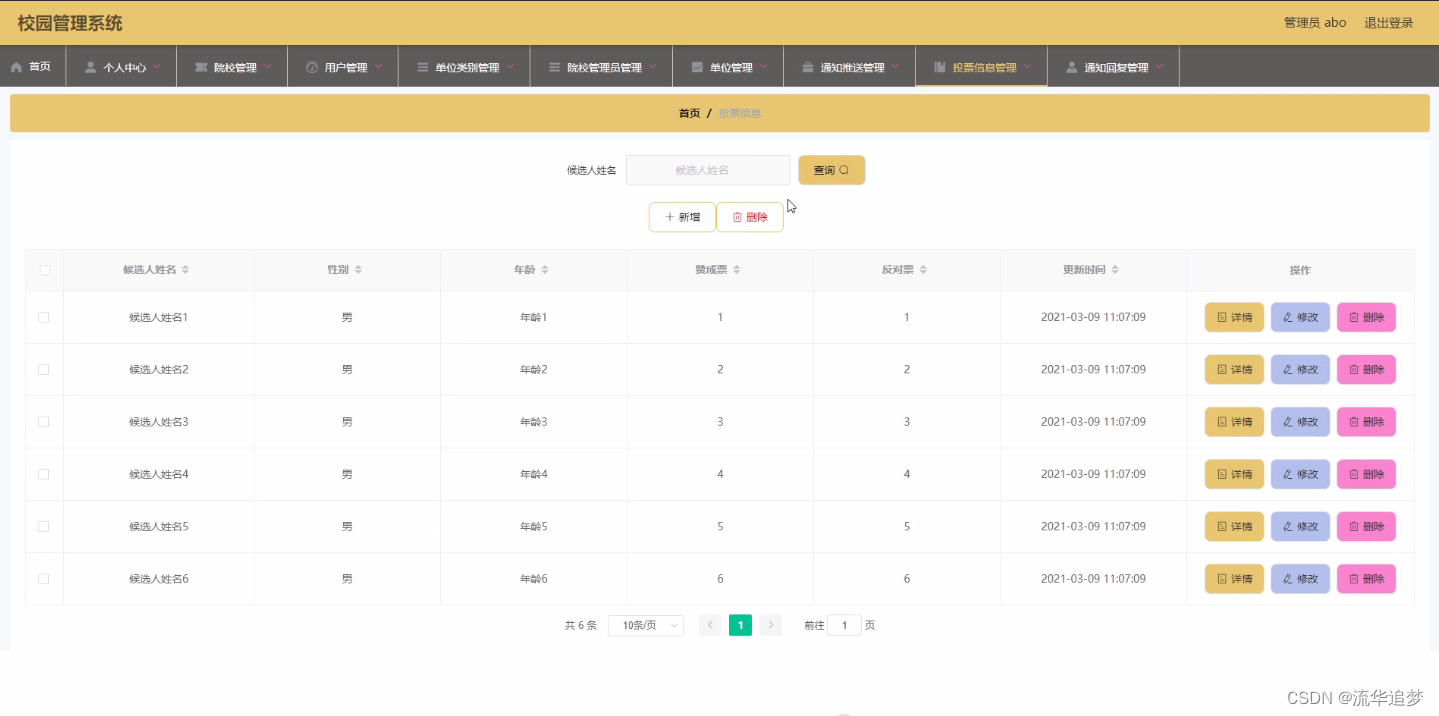Sort by 候选人姓名 column arrows
1439x716 pixels.
185,270
